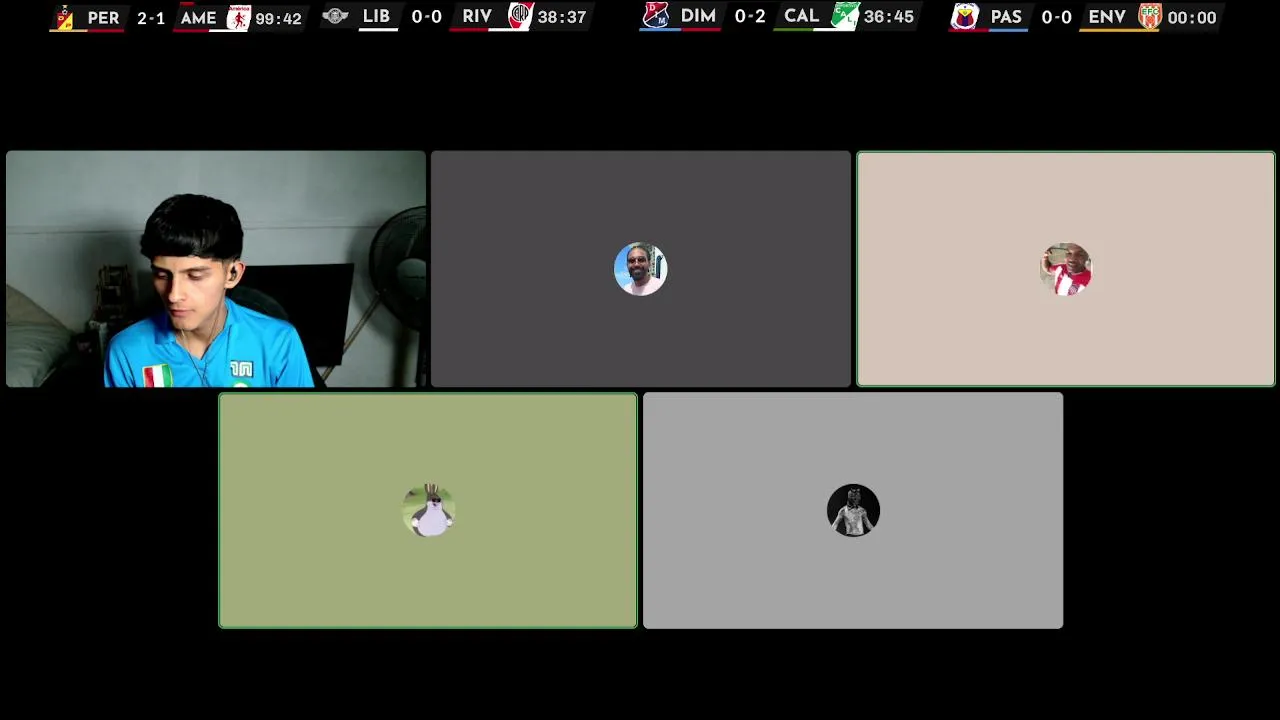Viewport: 1280px width, 720px height.
Task: Click the CAL team abbreviation
Action: coord(802,17)
